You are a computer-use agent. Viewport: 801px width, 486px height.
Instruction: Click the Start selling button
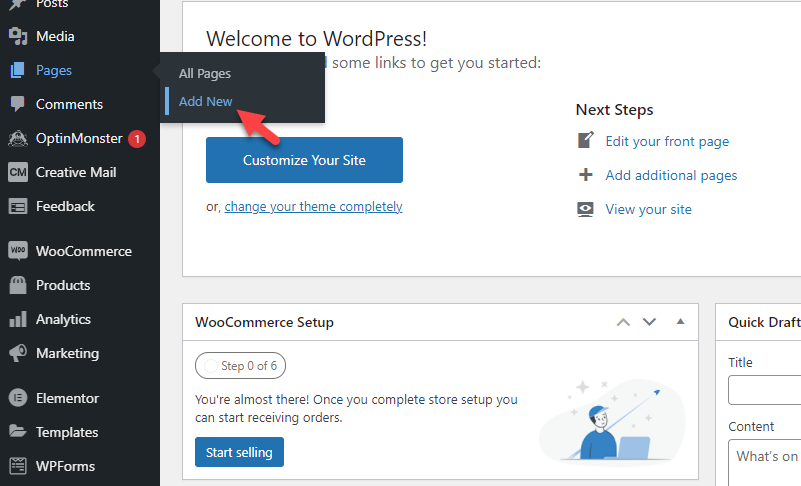point(239,452)
